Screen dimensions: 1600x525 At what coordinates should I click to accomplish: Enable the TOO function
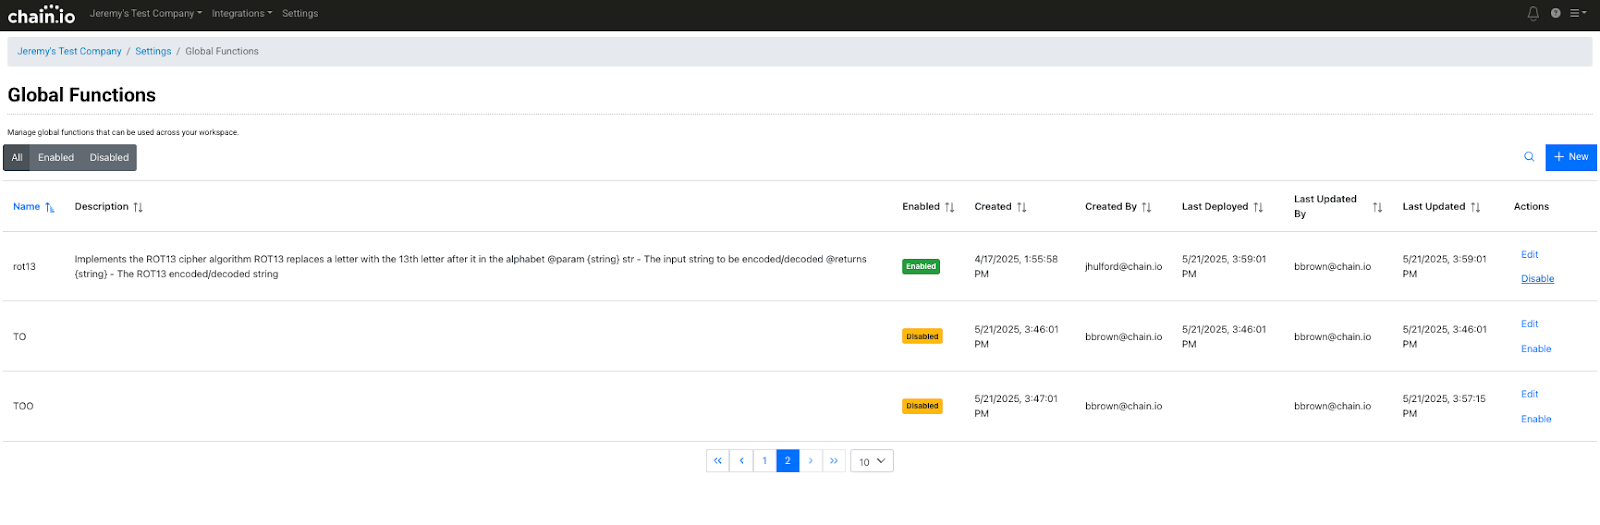tap(1537, 419)
